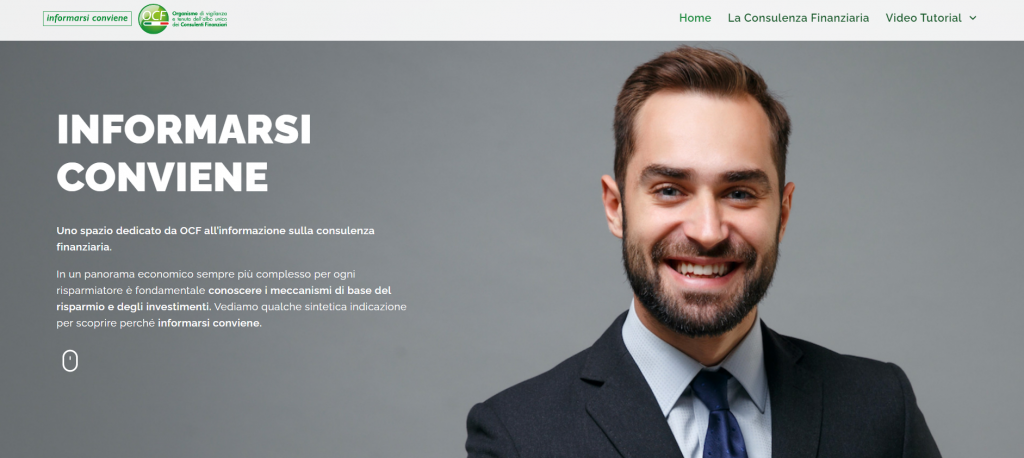Image resolution: width=1024 pixels, height=458 pixels.
Task: Click bold text 'conoscere i meccanismi di base'
Action: (300, 290)
